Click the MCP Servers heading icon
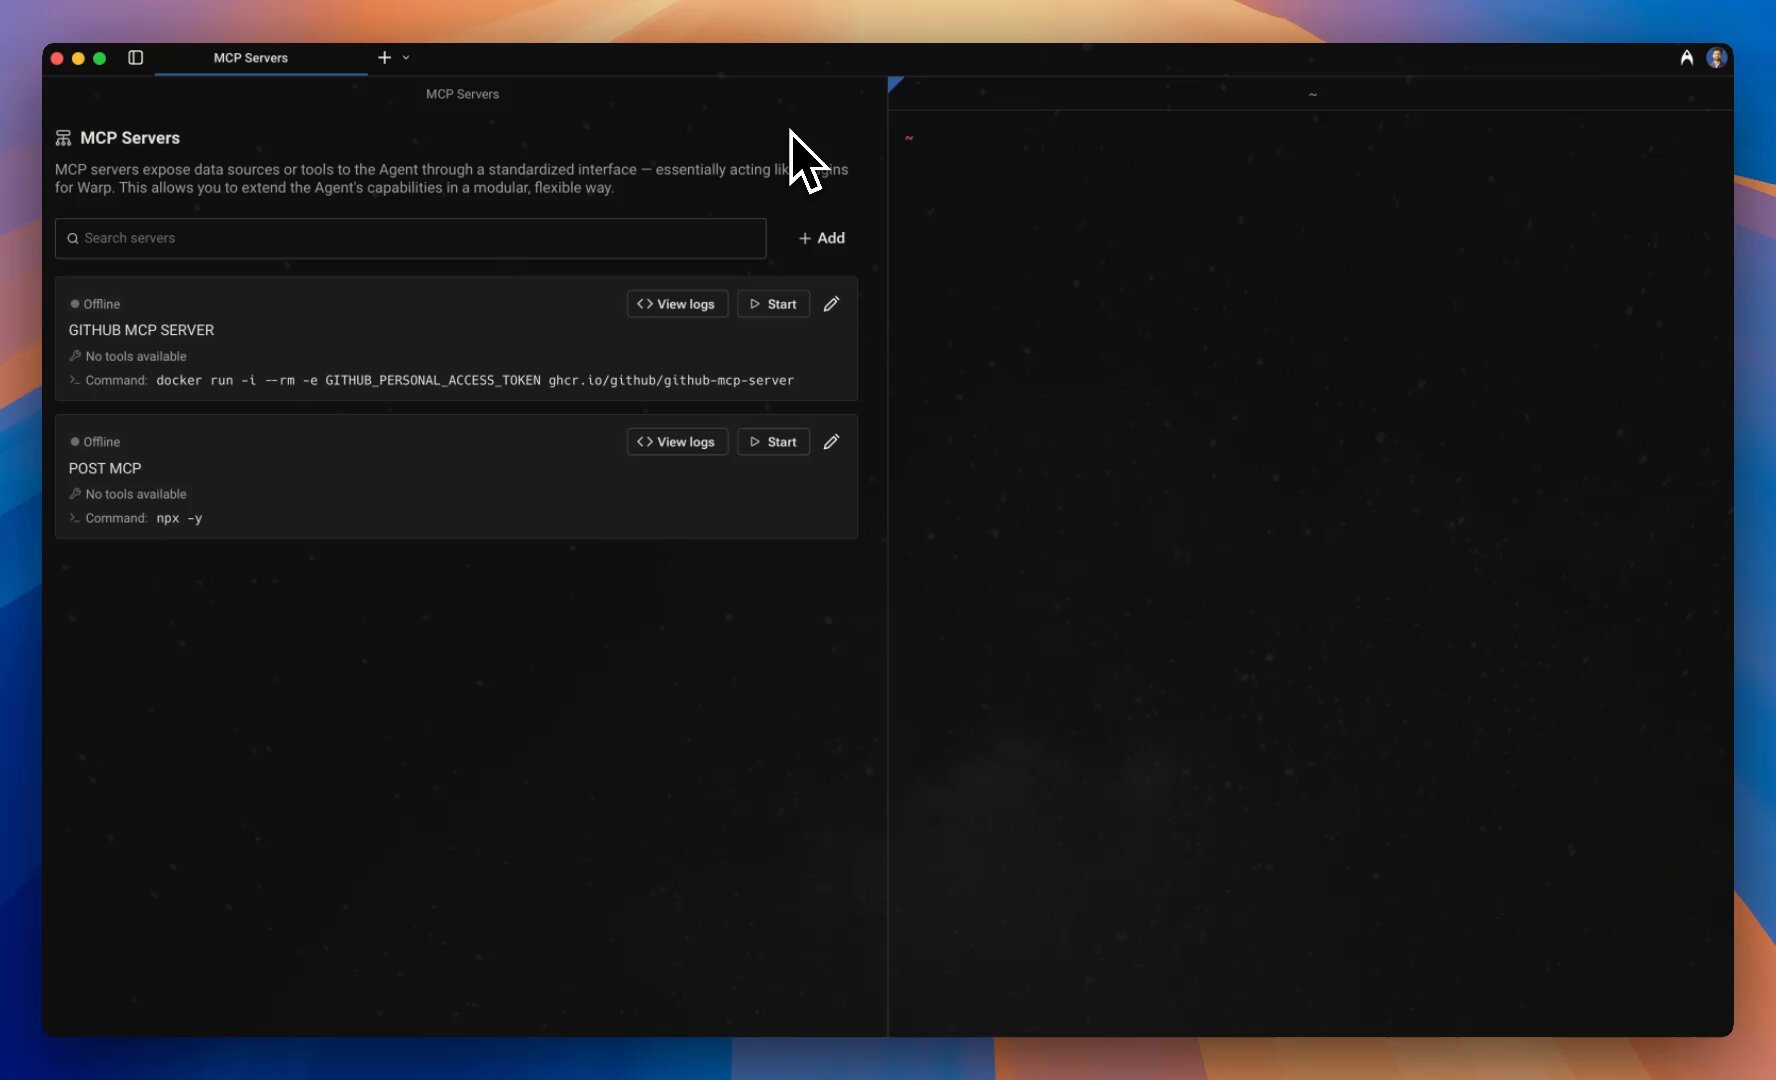1776x1080 pixels. click(x=63, y=138)
